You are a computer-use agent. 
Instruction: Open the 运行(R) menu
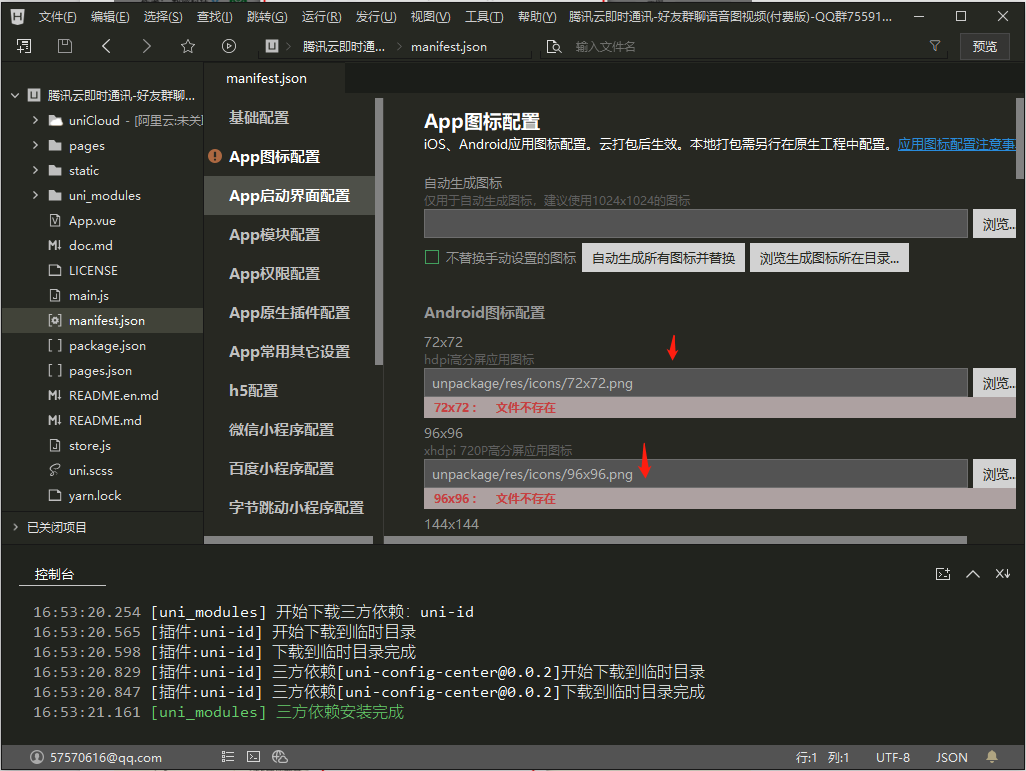321,17
